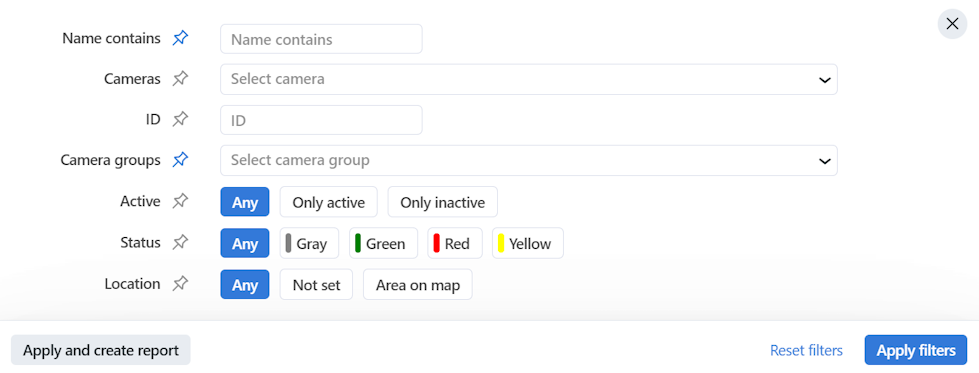
Task: Pin the Active filter
Action: pos(180,201)
